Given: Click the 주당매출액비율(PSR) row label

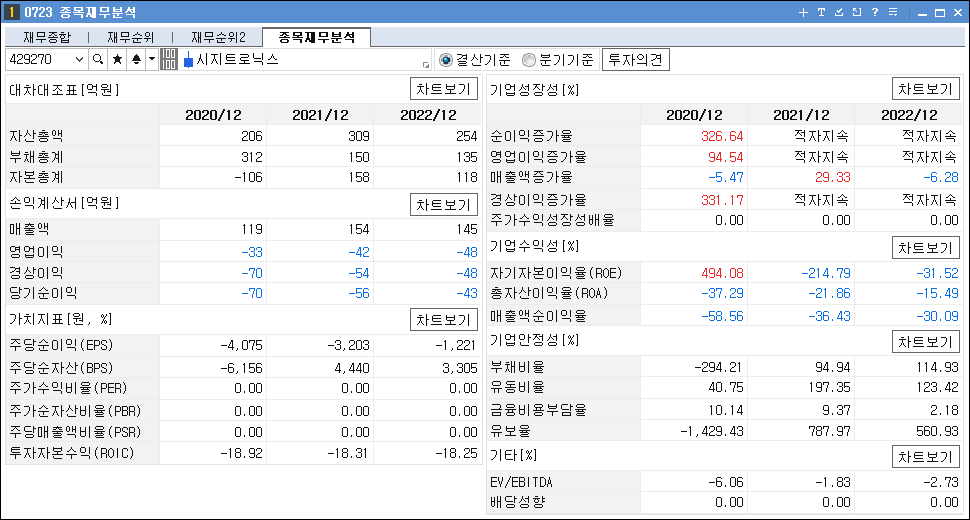Looking at the screenshot, I should [x=75, y=432].
